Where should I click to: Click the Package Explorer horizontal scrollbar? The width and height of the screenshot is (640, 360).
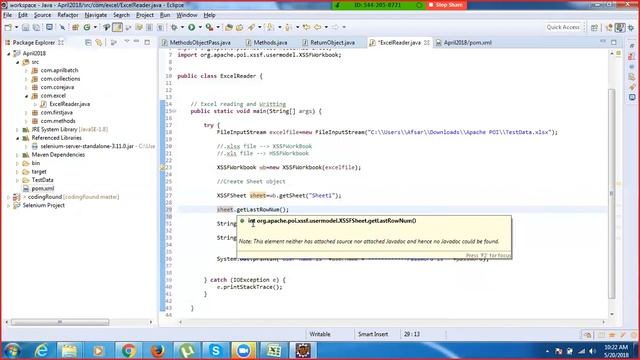point(60,322)
